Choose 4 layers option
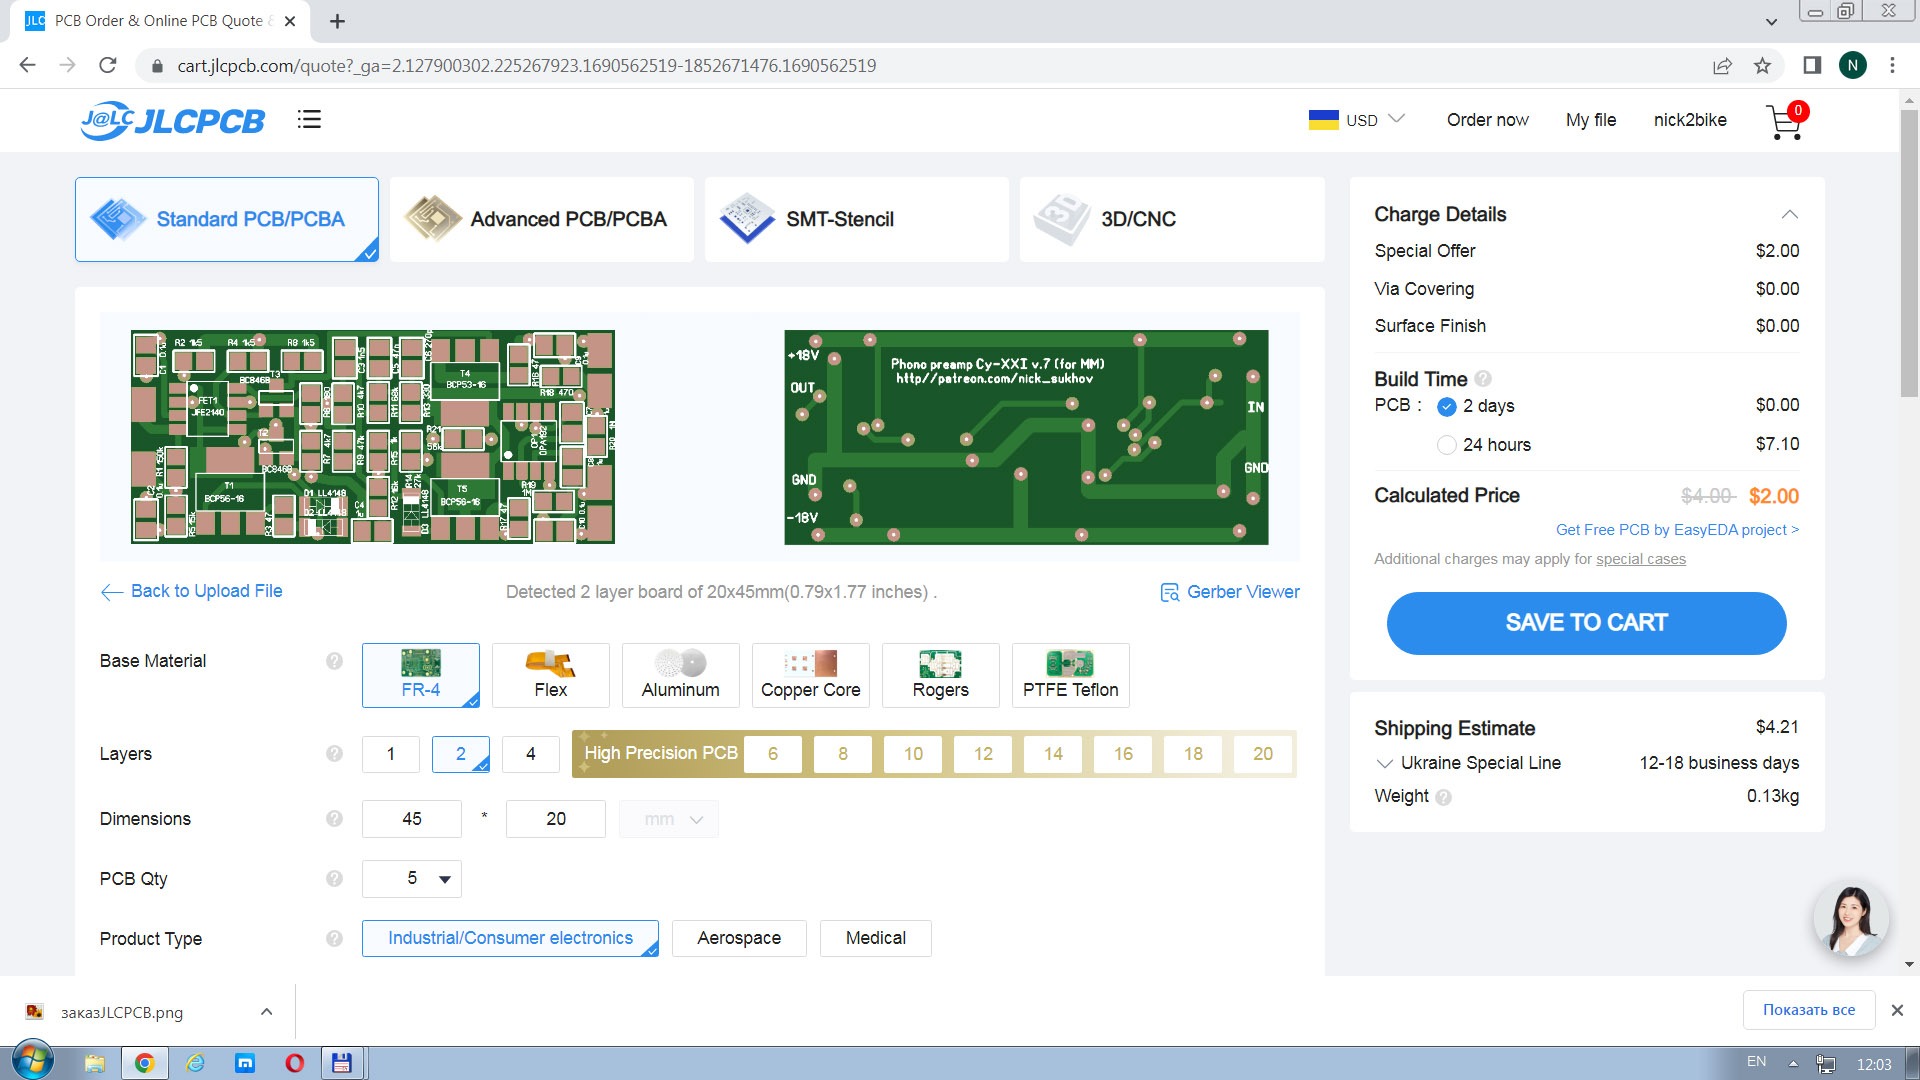Viewport: 1920px width, 1080px height. coord(531,754)
